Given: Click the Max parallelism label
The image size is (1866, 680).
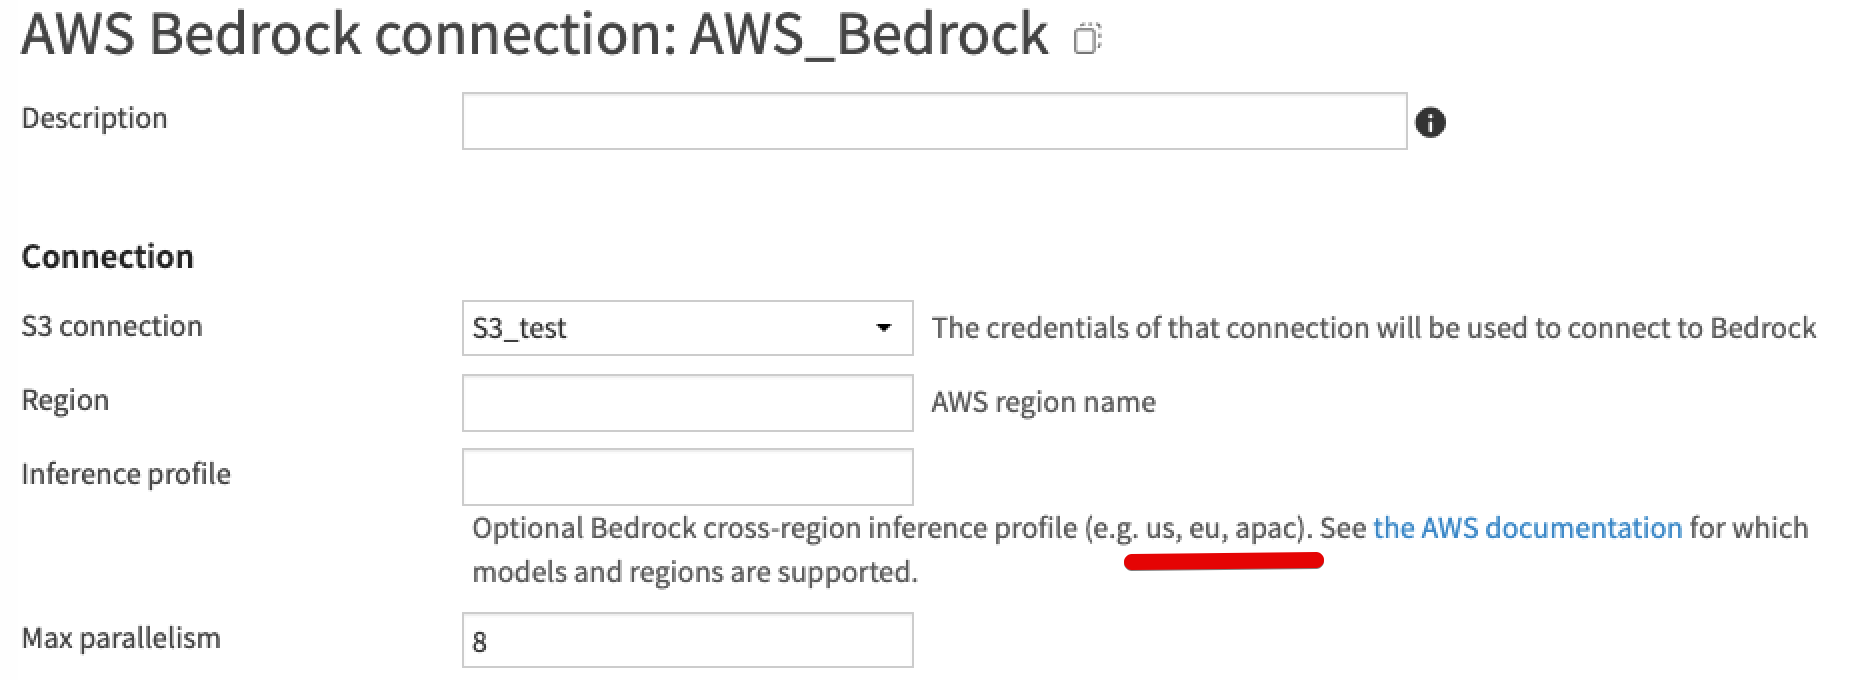Looking at the screenshot, I should point(119,639).
